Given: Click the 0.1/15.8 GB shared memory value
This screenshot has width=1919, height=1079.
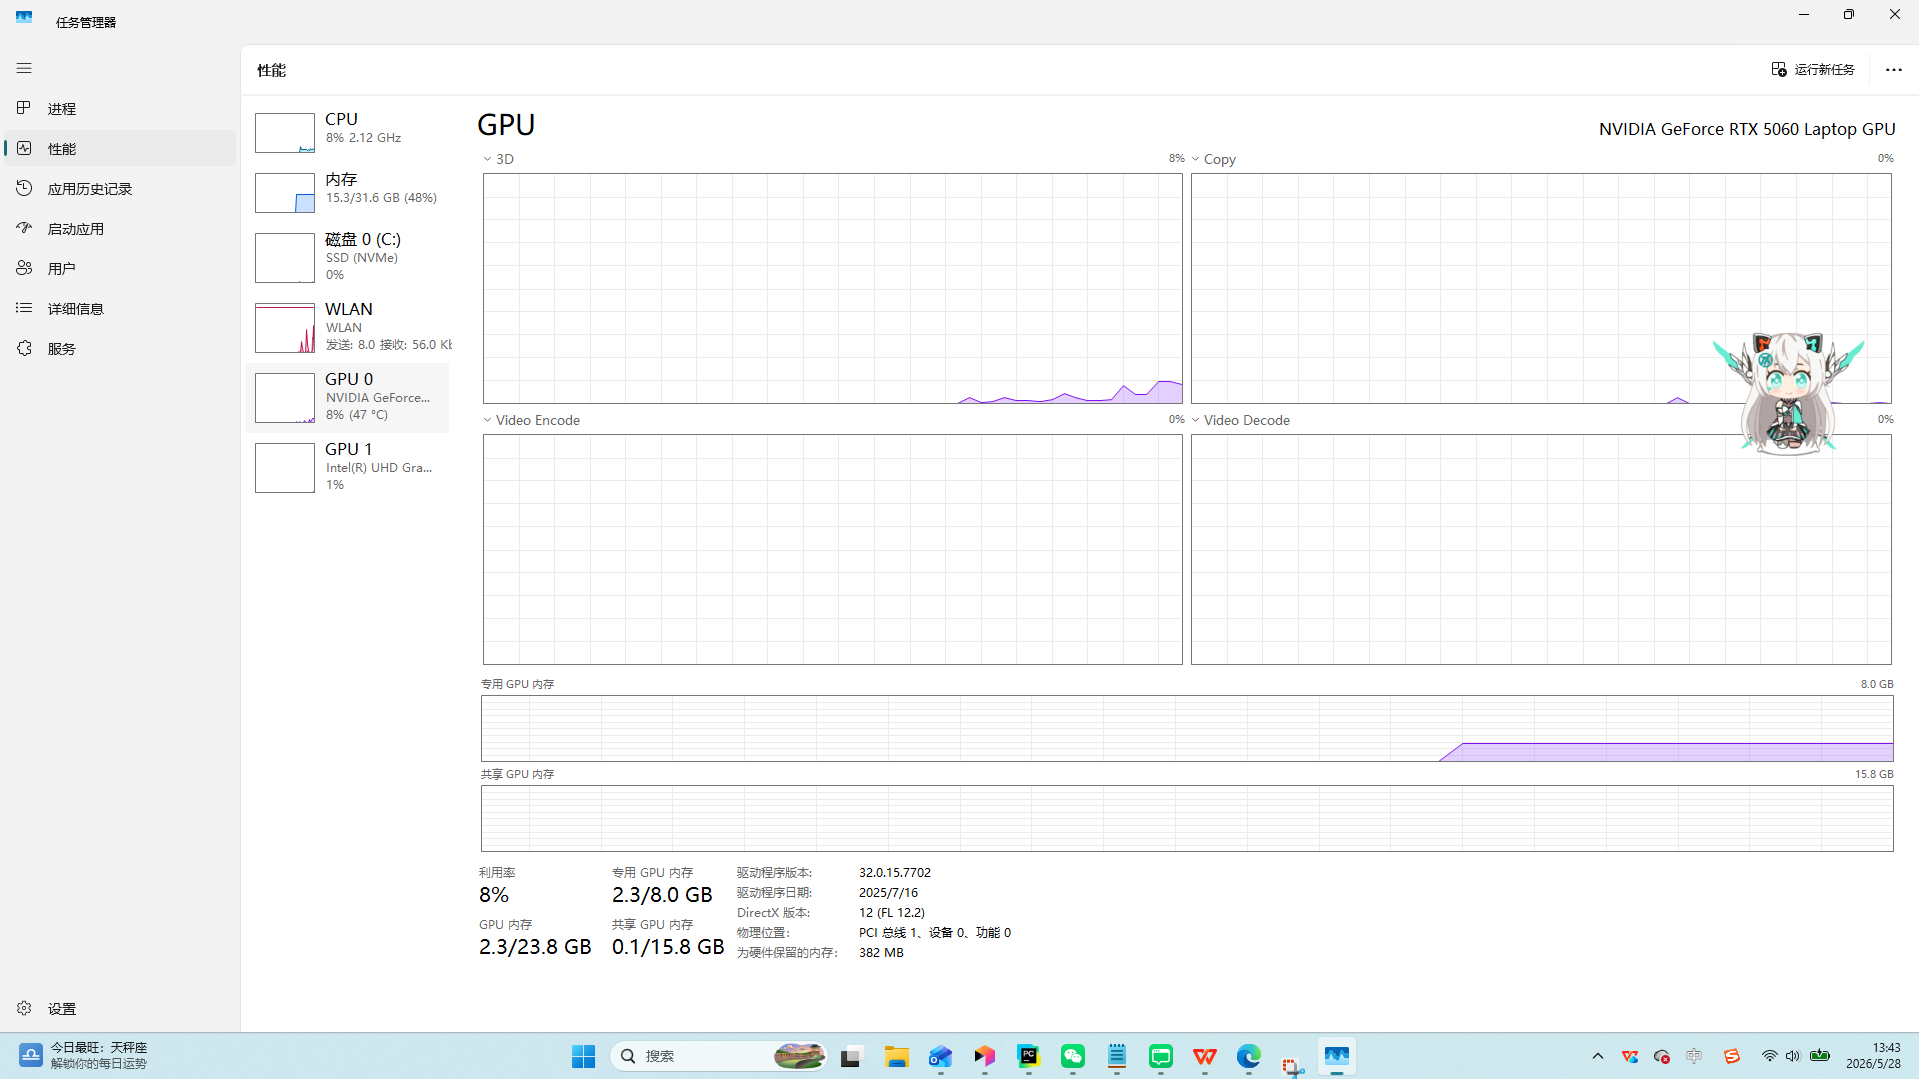Looking at the screenshot, I should tap(668, 947).
